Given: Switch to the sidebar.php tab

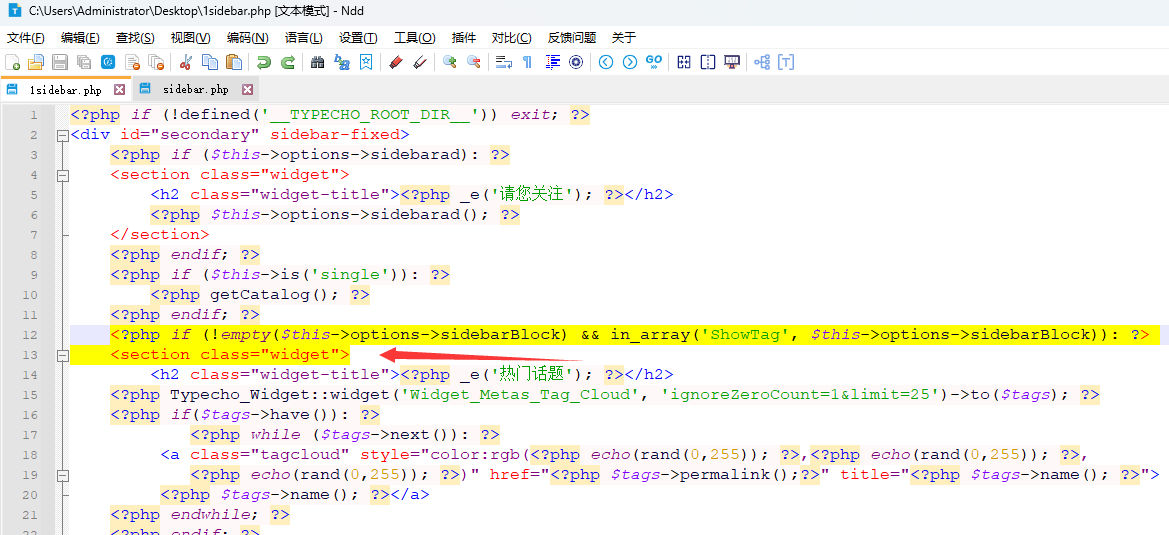Looking at the screenshot, I should pyautogui.click(x=195, y=89).
